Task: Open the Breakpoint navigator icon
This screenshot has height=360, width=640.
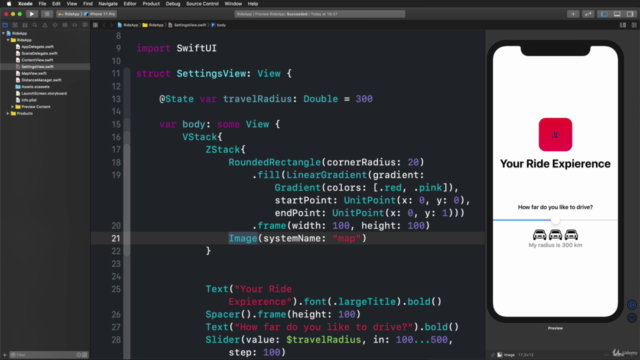Action: [75, 25]
